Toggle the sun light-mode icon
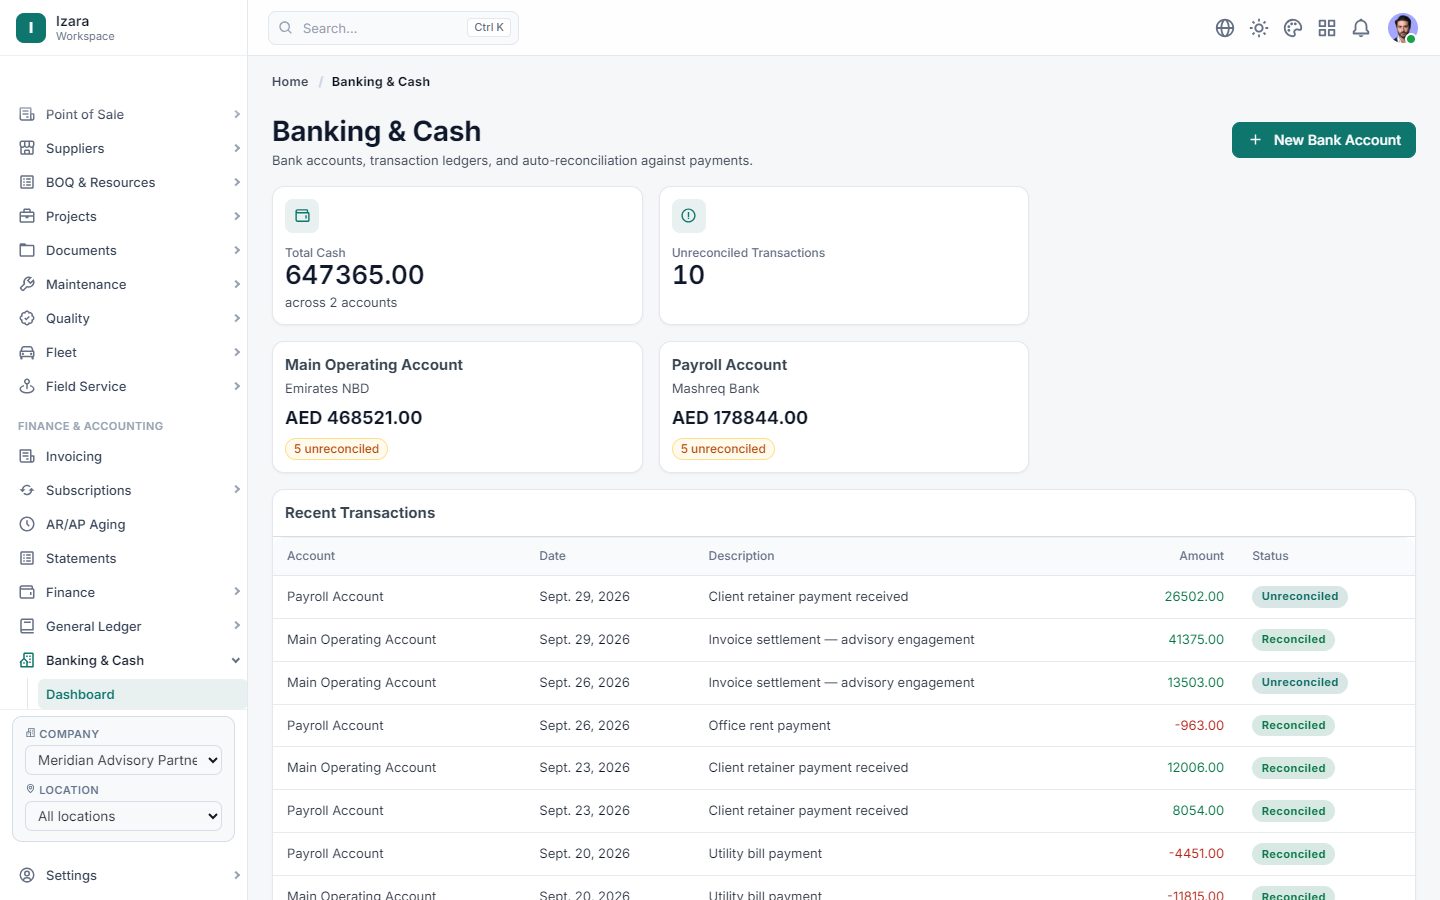Viewport: 1440px width, 900px height. point(1259,28)
